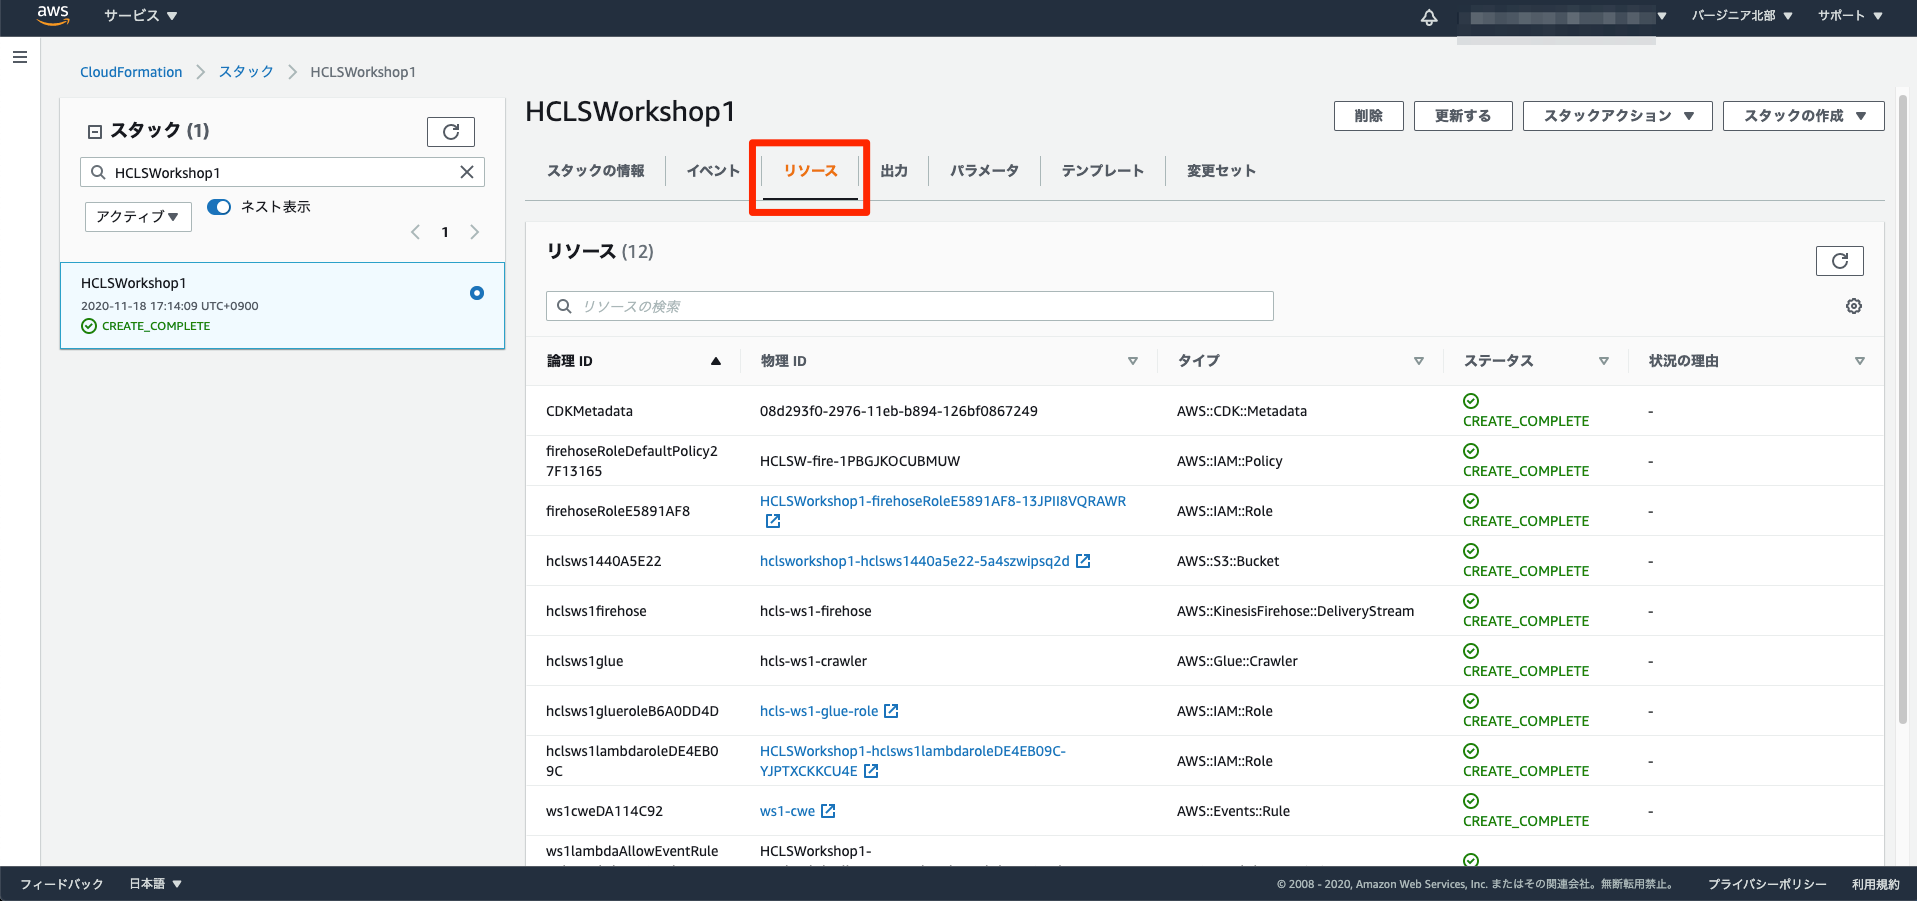Open the account name dropdown
1917x901 pixels.
[x=1562, y=17]
